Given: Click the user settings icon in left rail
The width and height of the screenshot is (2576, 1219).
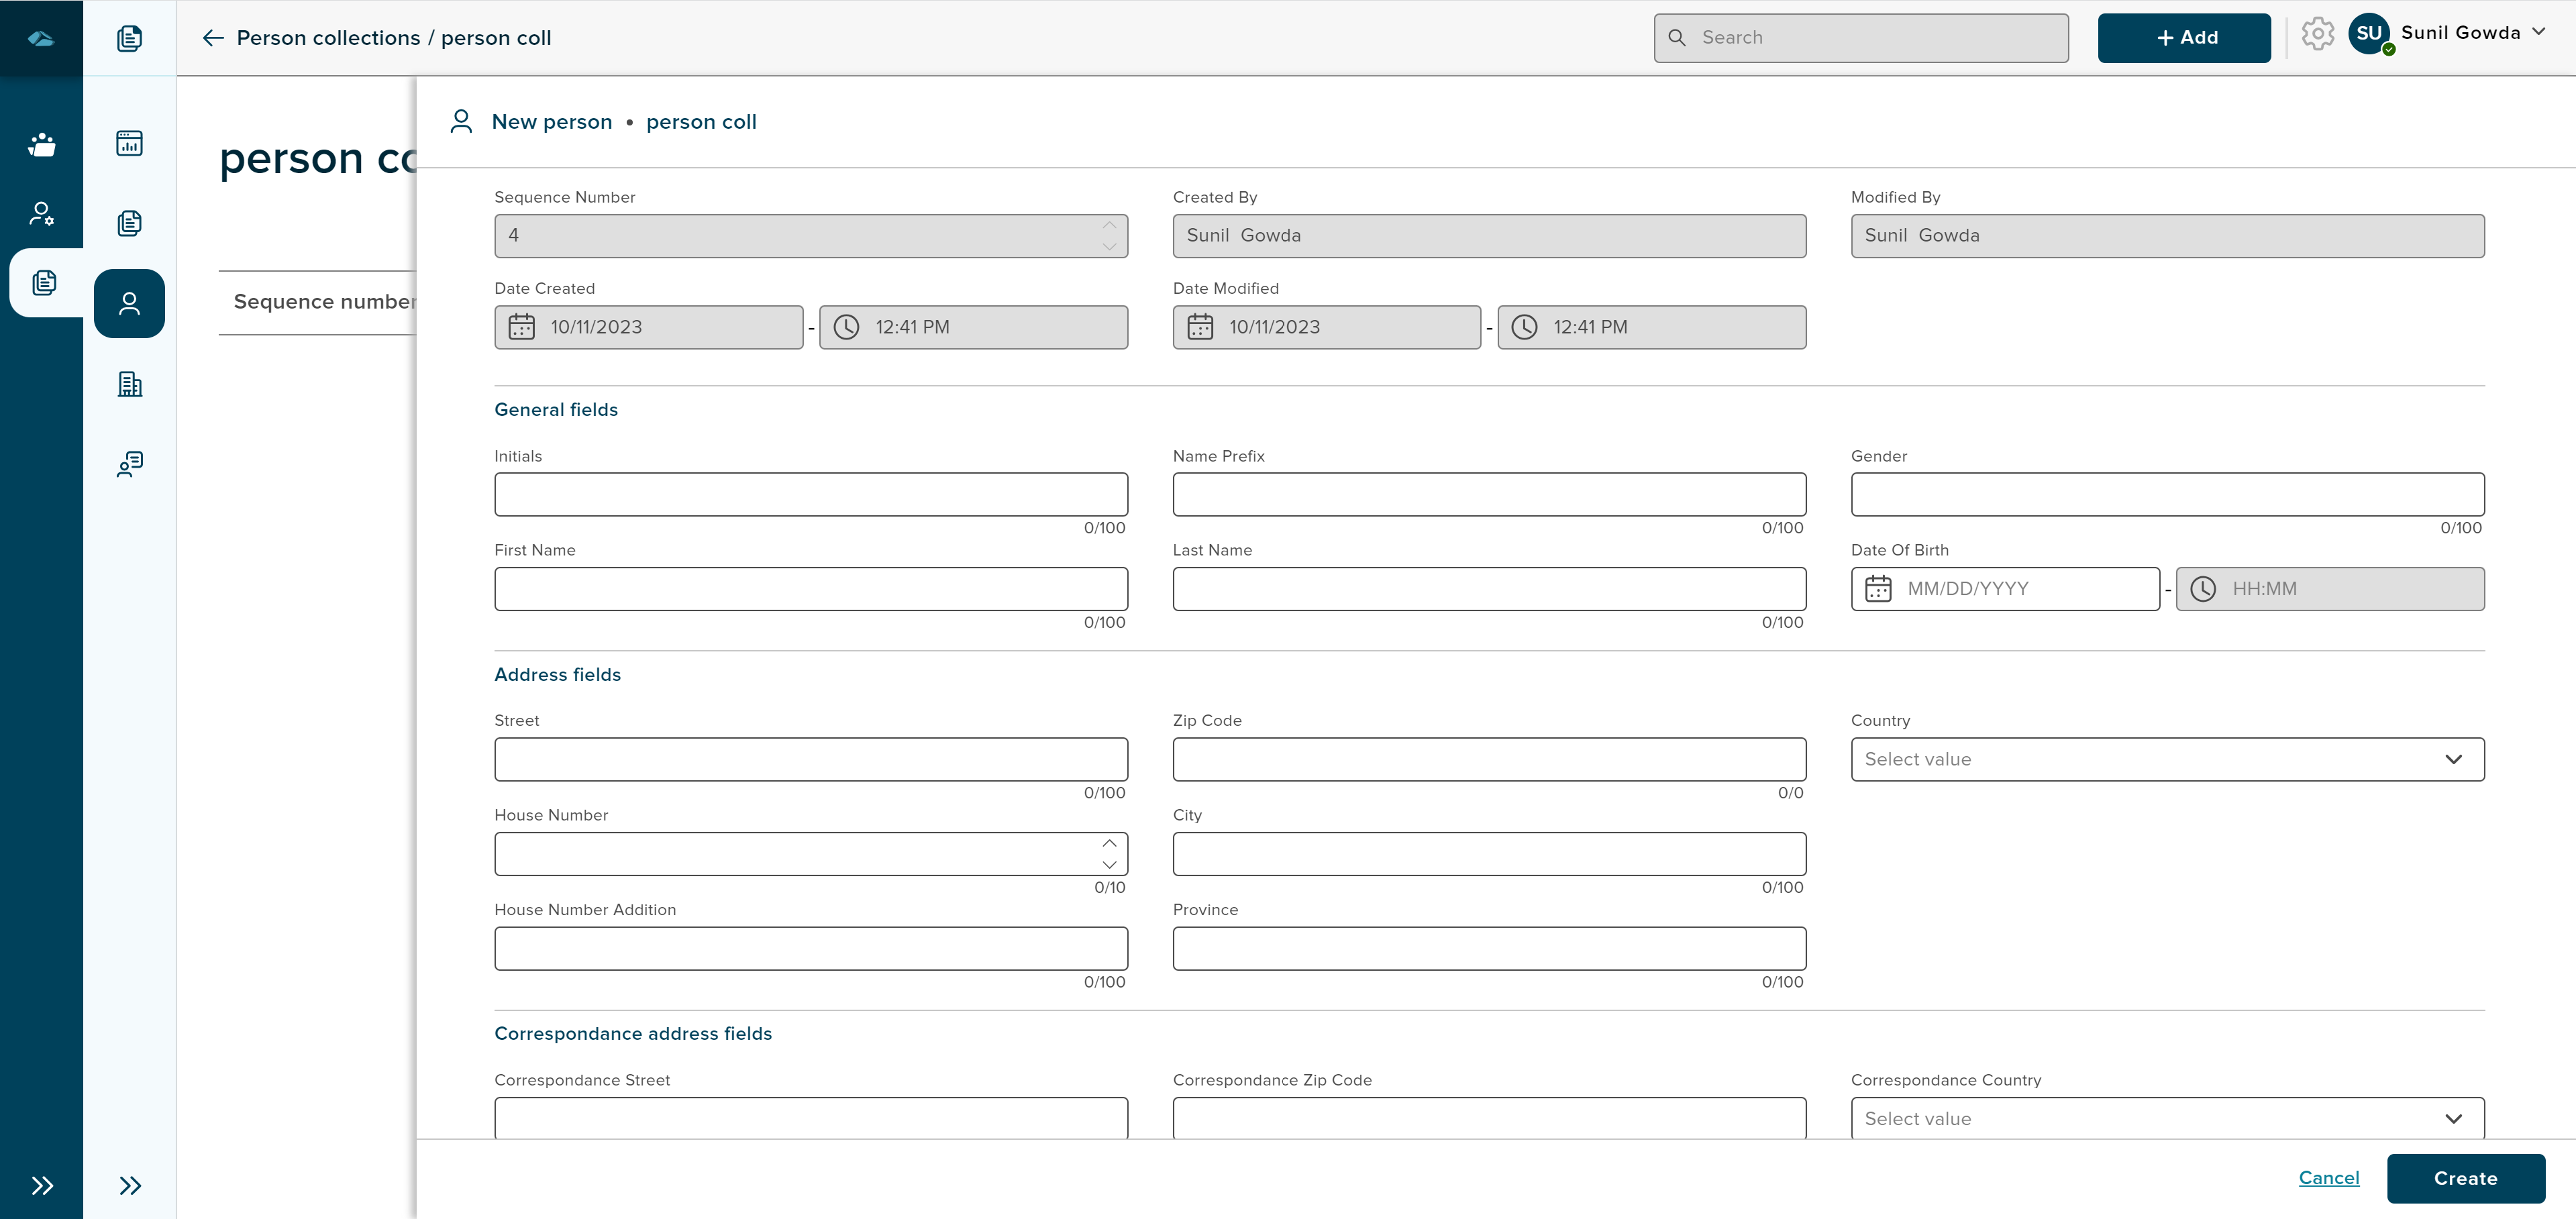Looking at the screenshot, I should [41, 213].
